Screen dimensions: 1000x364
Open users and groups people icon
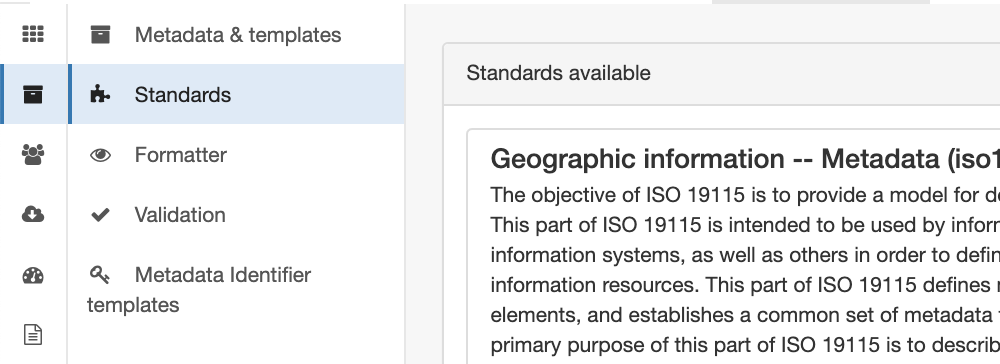[x=33, y=154]
